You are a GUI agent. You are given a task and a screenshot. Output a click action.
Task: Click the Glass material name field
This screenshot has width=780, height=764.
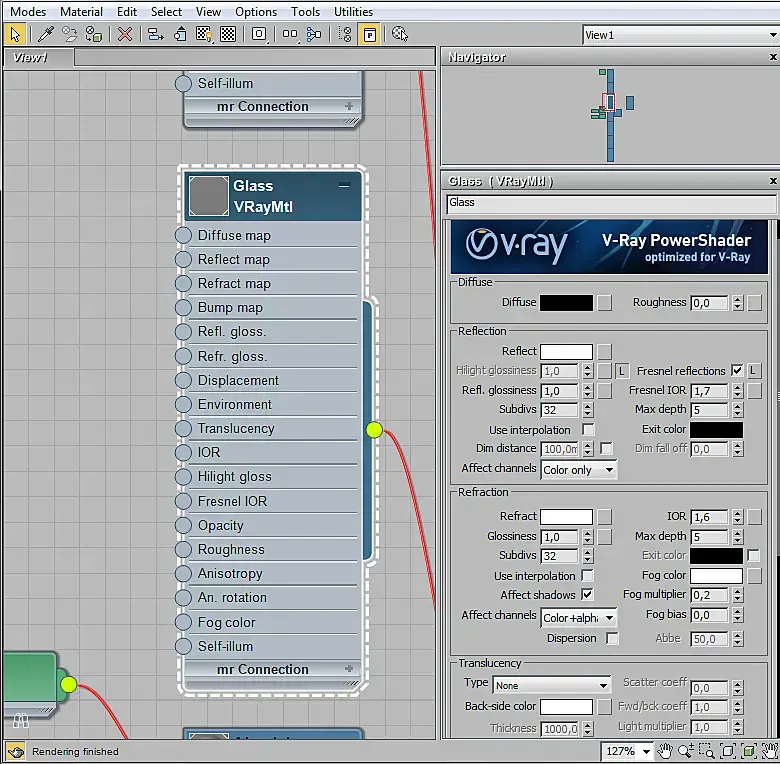(x=611, y=203)
